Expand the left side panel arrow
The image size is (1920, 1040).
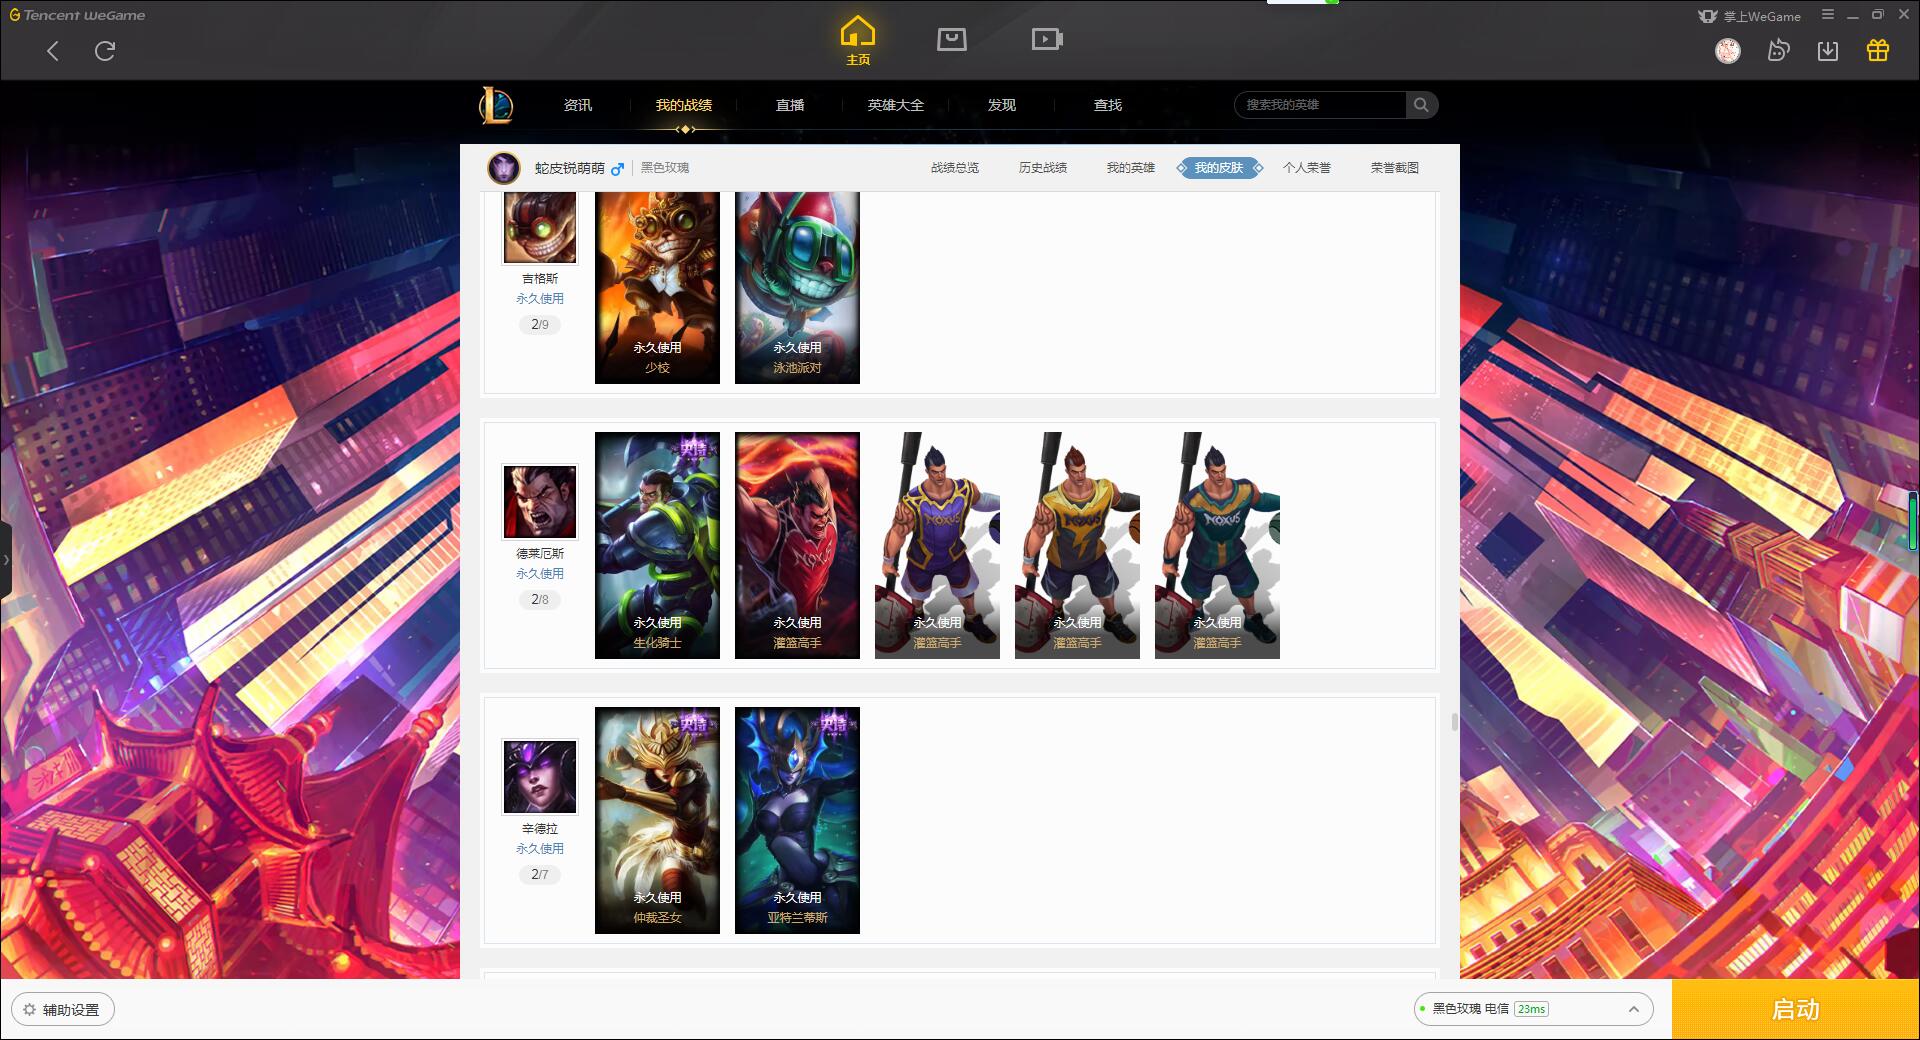coord(6,560)
